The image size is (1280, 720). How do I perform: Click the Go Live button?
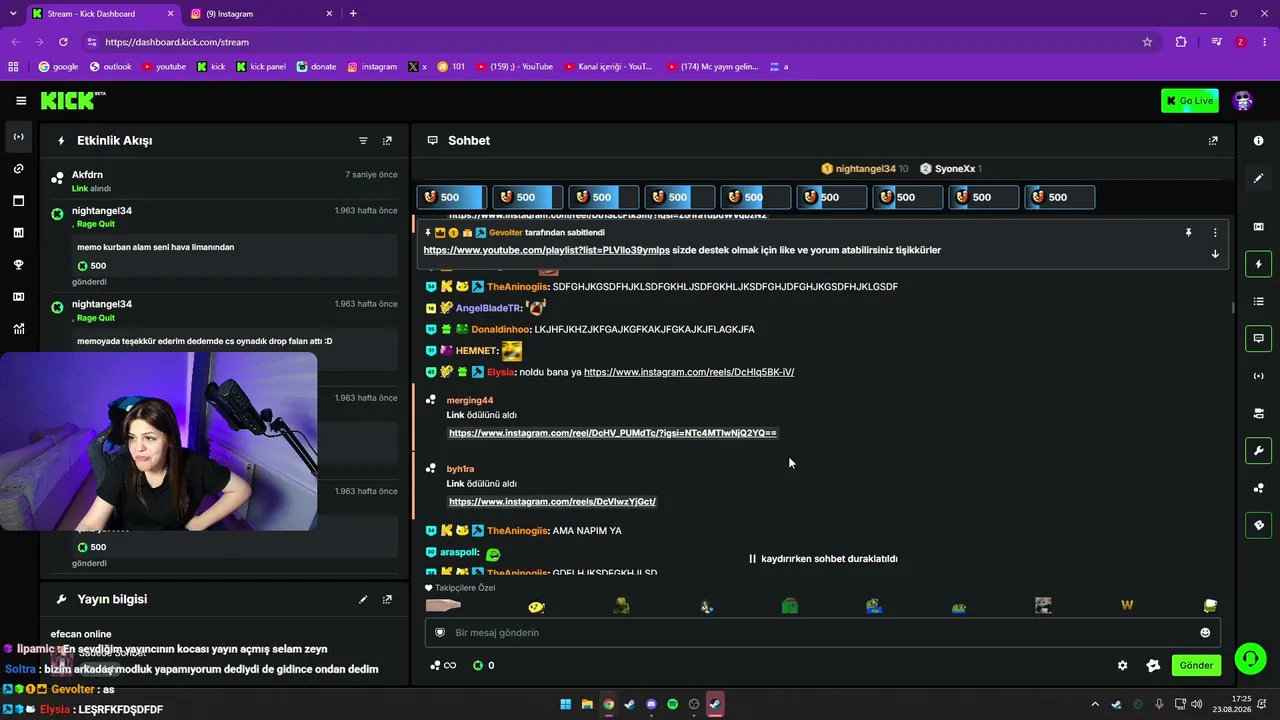click(1190, 100)
